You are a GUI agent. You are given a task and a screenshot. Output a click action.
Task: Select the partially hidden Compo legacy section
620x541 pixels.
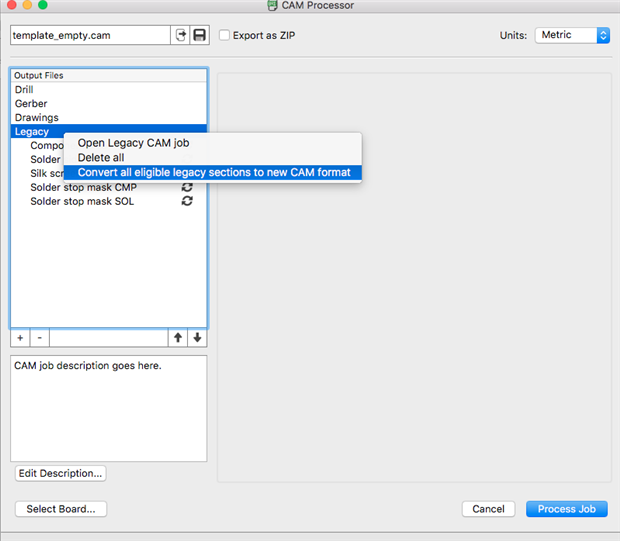coord(46,146)
